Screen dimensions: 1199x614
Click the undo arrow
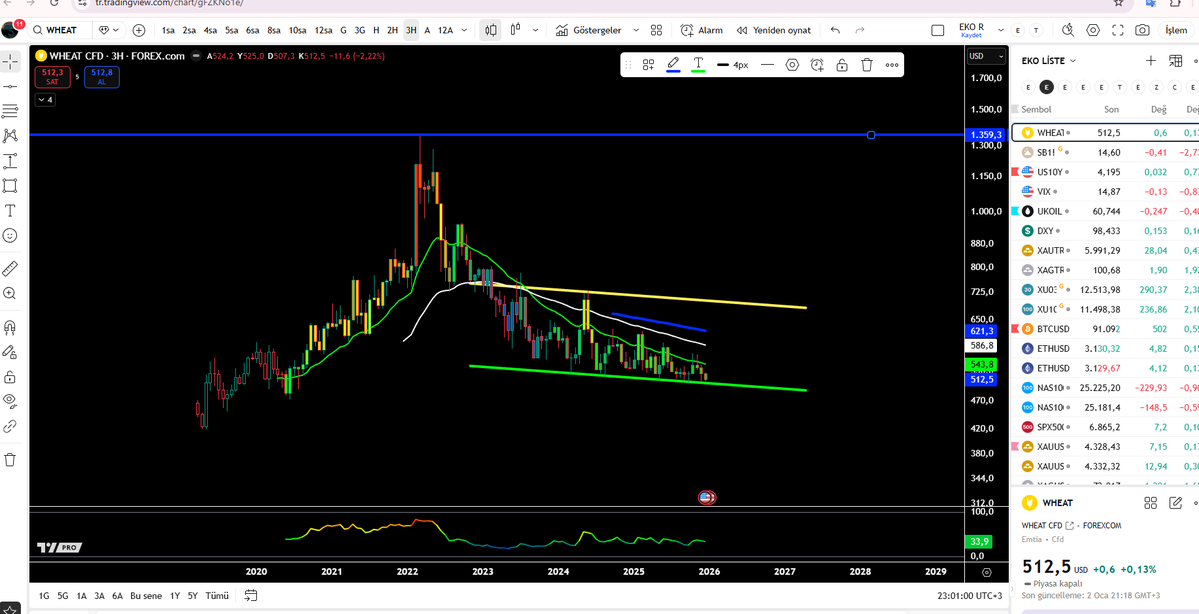(x=835, y=31)
